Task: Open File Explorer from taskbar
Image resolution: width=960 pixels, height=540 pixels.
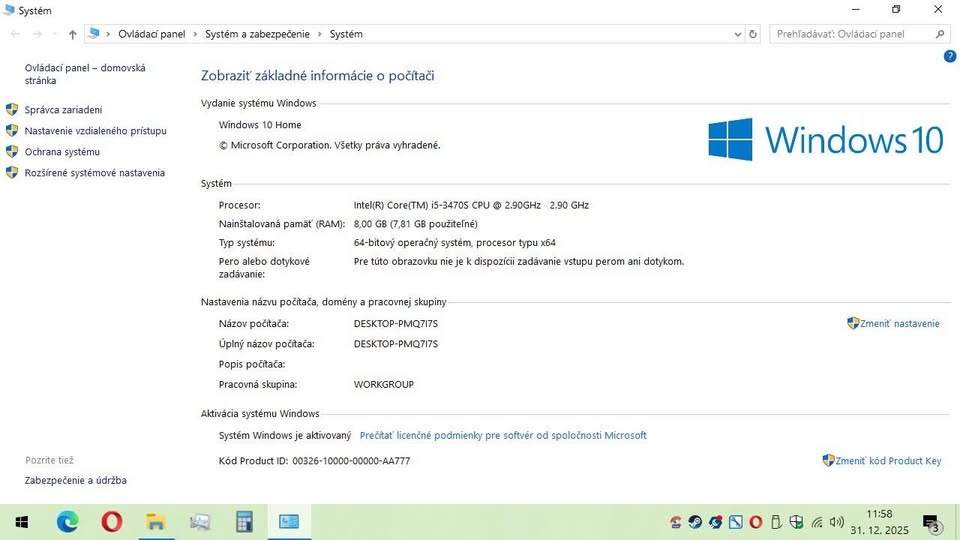Action: (156, 522)
